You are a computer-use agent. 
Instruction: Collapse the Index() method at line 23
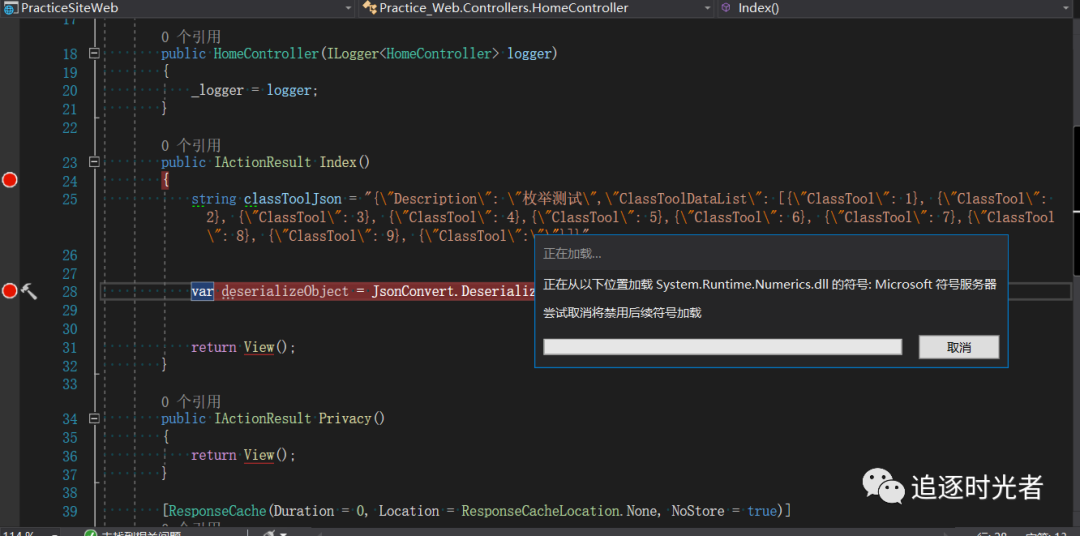pyautogui.click(x=94, y=162)
